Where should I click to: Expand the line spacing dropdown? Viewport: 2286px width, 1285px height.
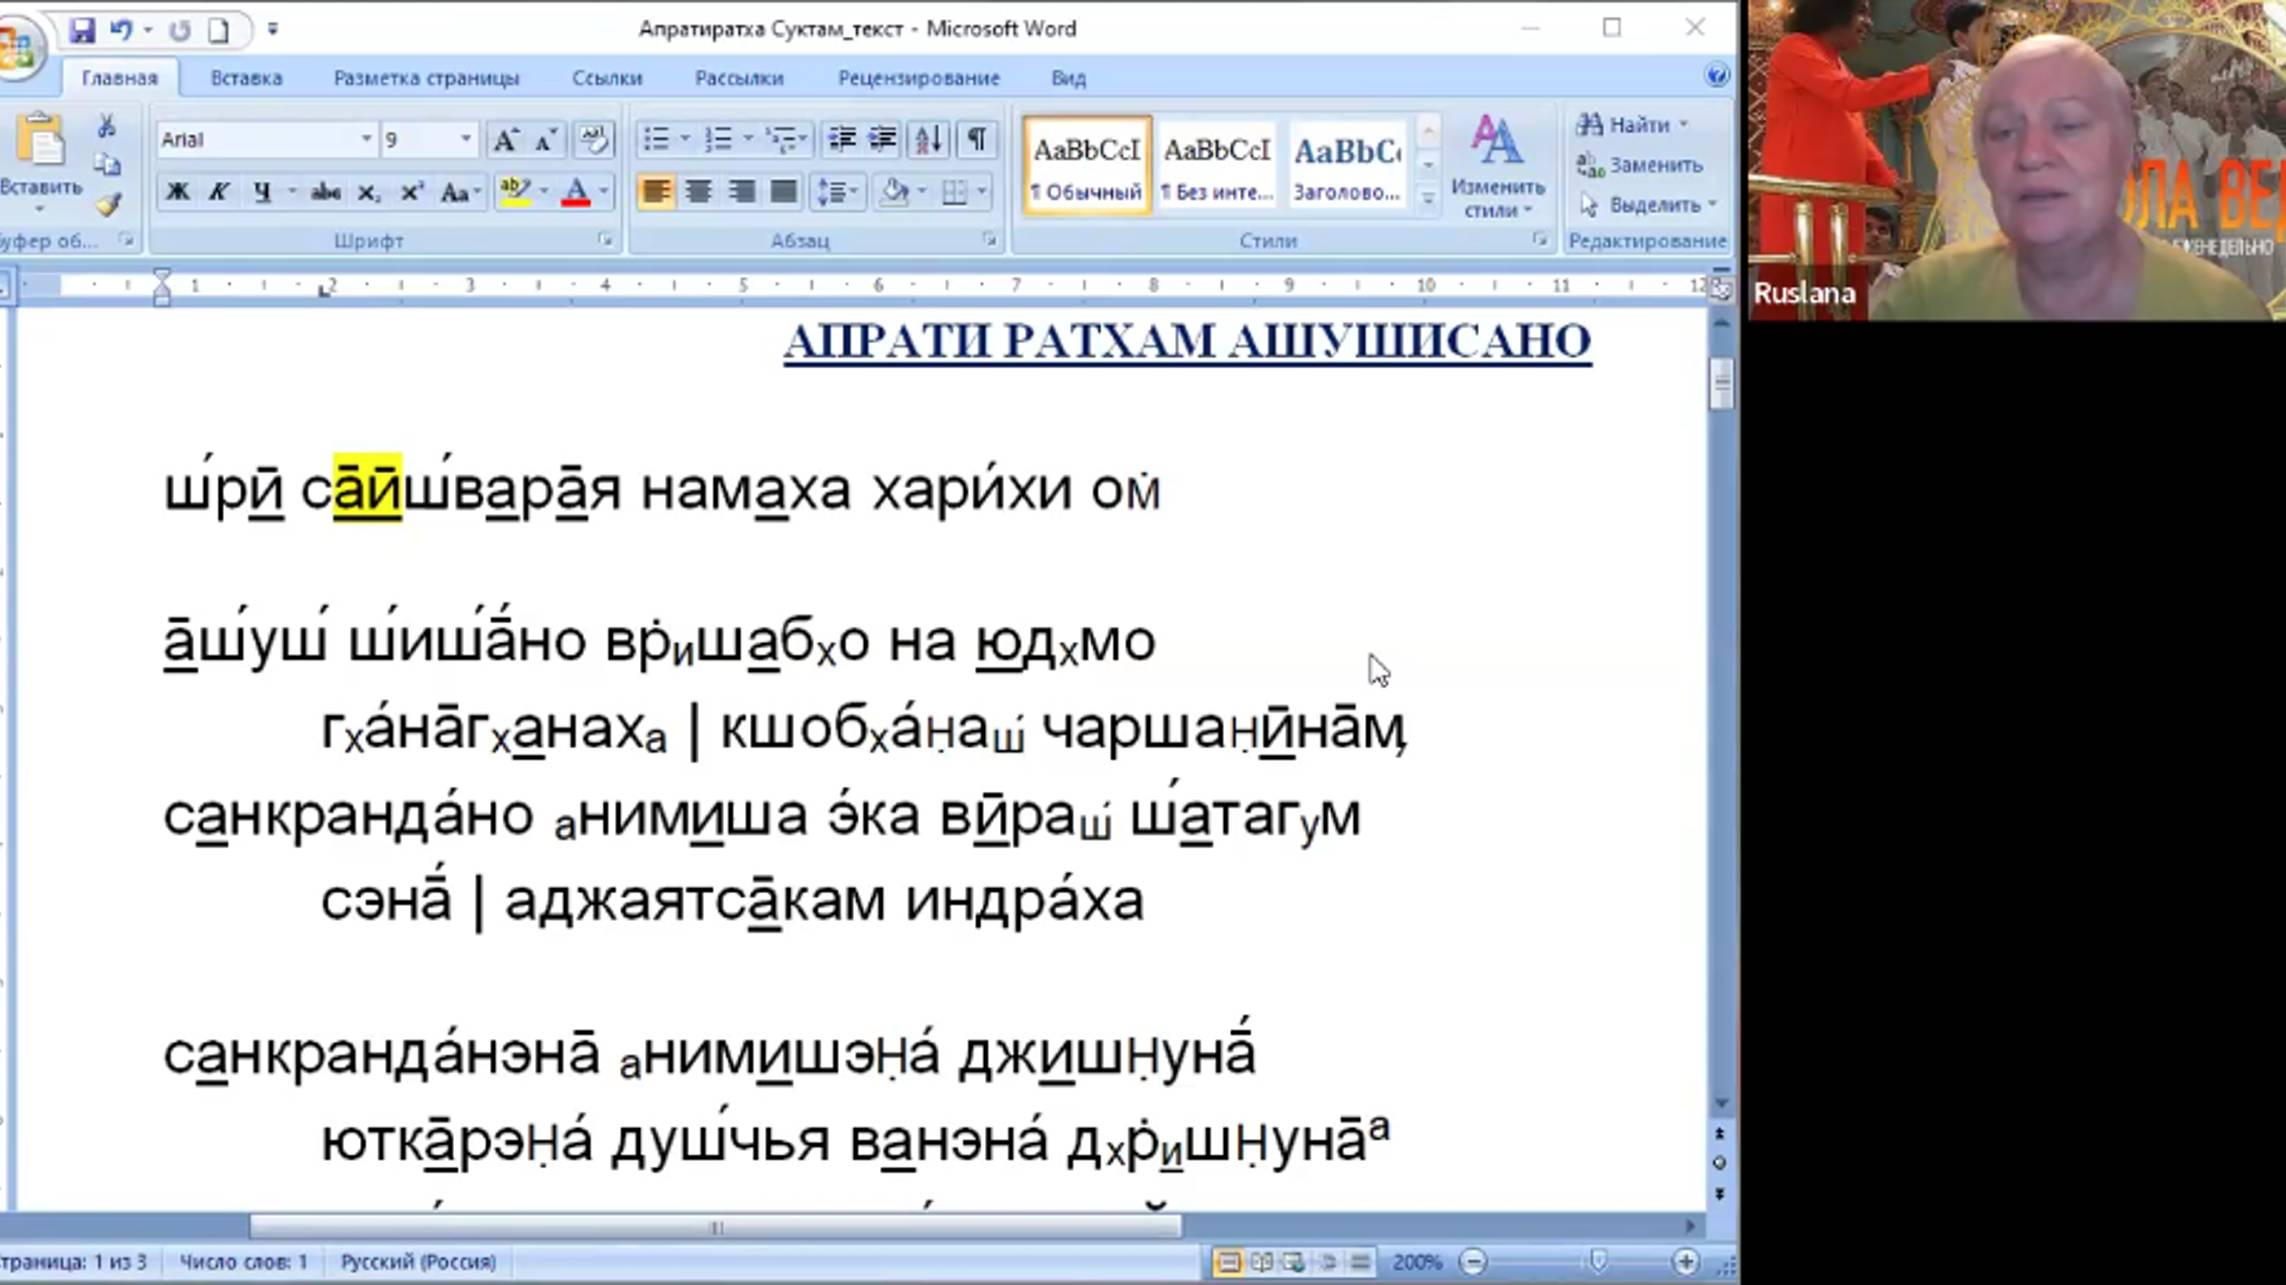click(x=855, y=192)
